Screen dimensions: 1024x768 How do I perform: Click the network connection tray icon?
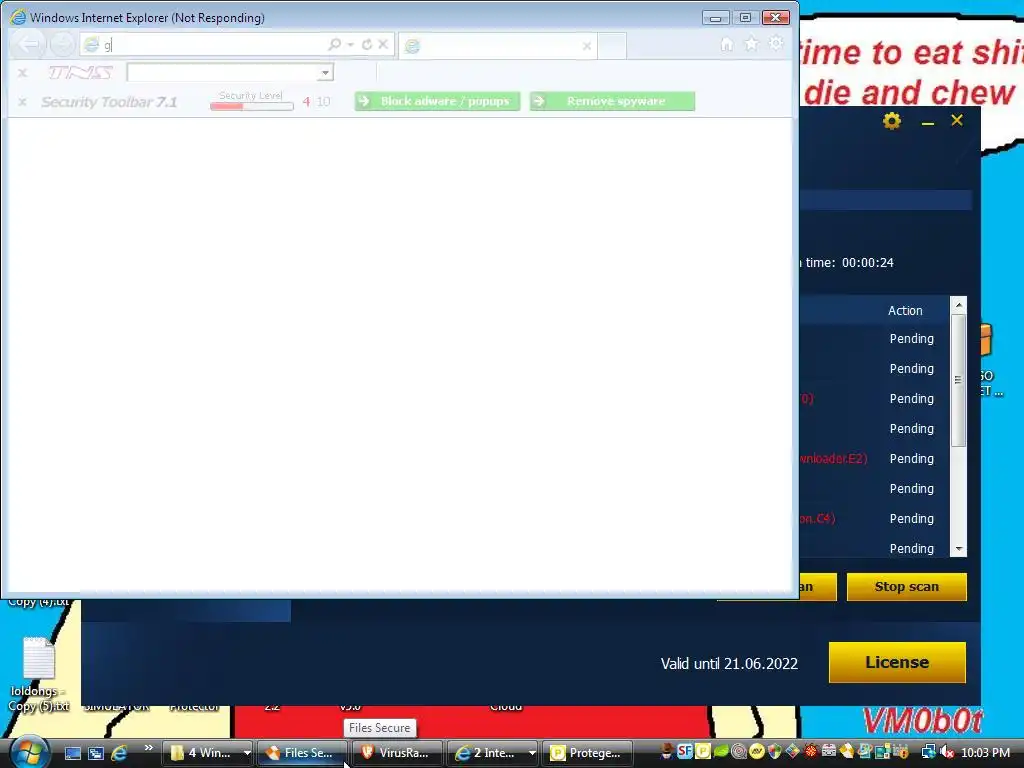[x=928, y=752]
